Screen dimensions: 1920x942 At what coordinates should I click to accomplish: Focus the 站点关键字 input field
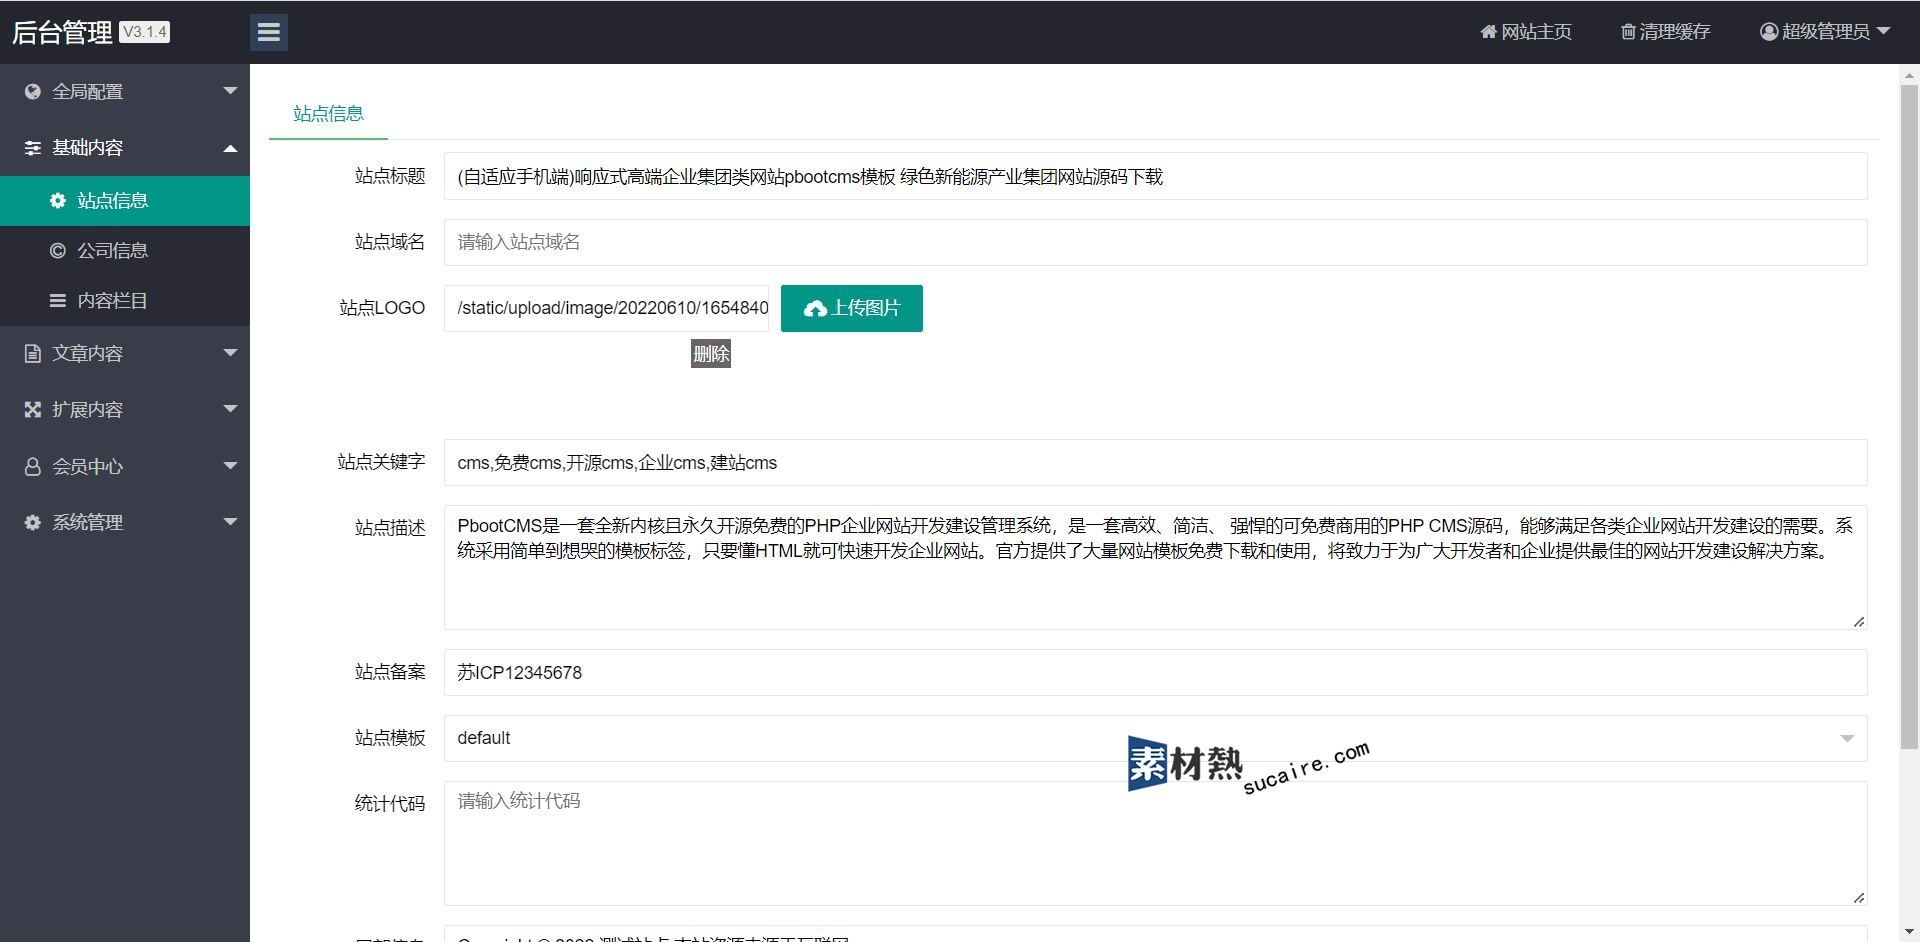point(1155,463)
